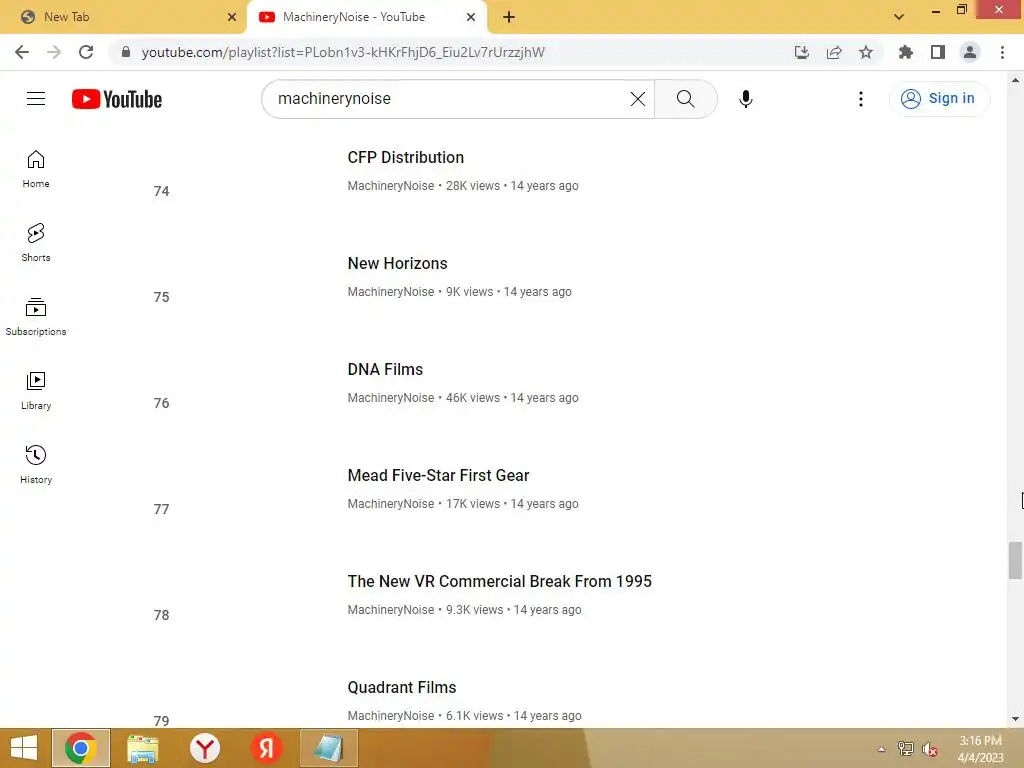The height and width of the screenshot is (768, 1024).
Task: Open the Chrome profile avatar
Action: [x=970, y=52]
